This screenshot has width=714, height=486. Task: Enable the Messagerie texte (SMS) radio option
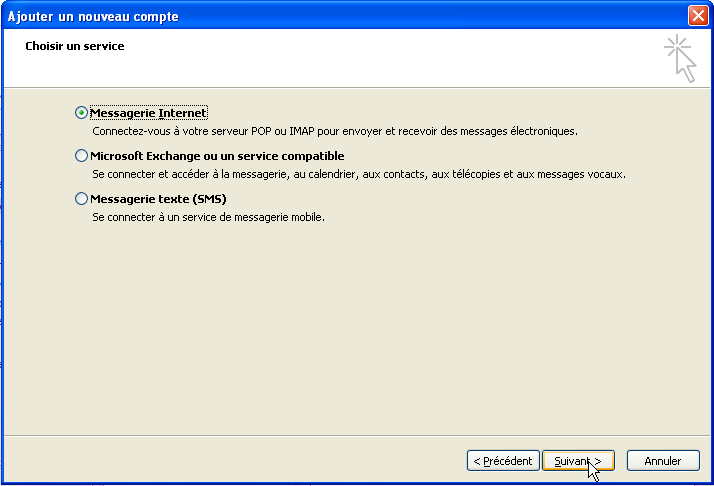(81, 199)
